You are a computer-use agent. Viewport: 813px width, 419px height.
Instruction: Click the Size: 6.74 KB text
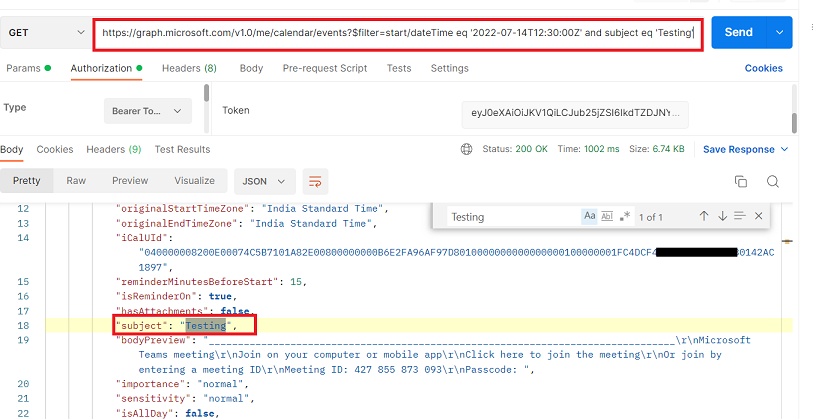(656, 149)
